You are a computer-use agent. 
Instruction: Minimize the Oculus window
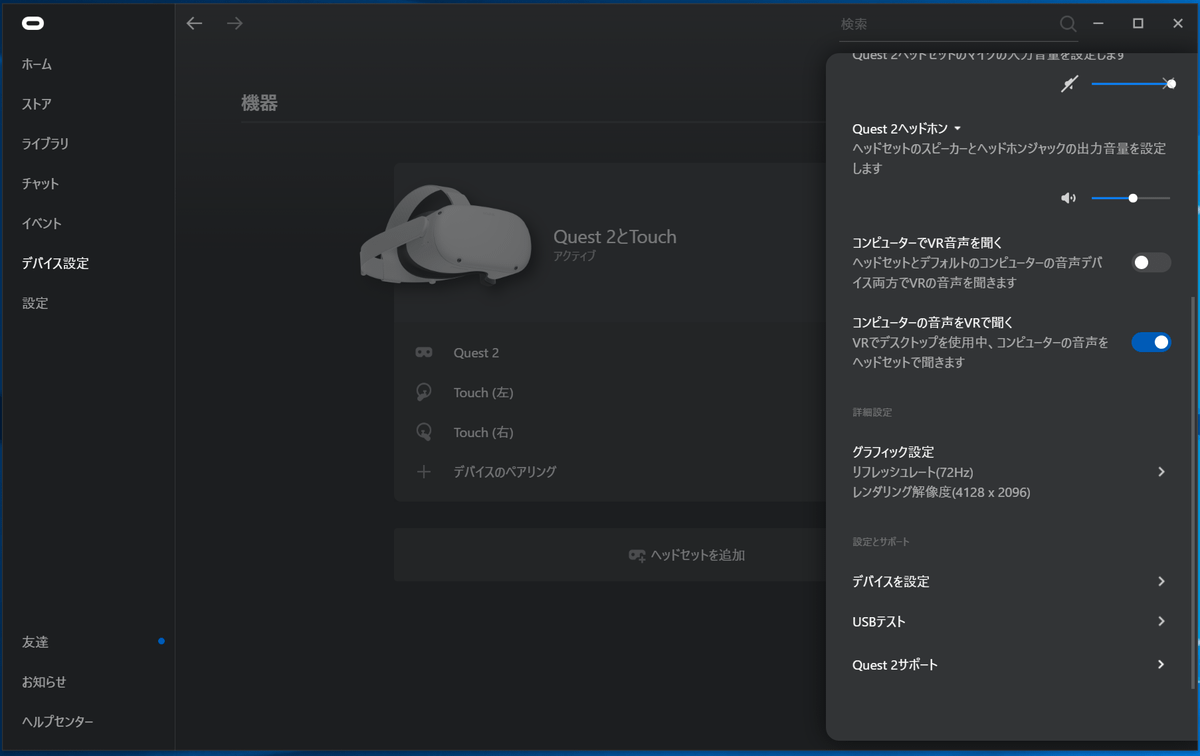tap(1098, 23)
